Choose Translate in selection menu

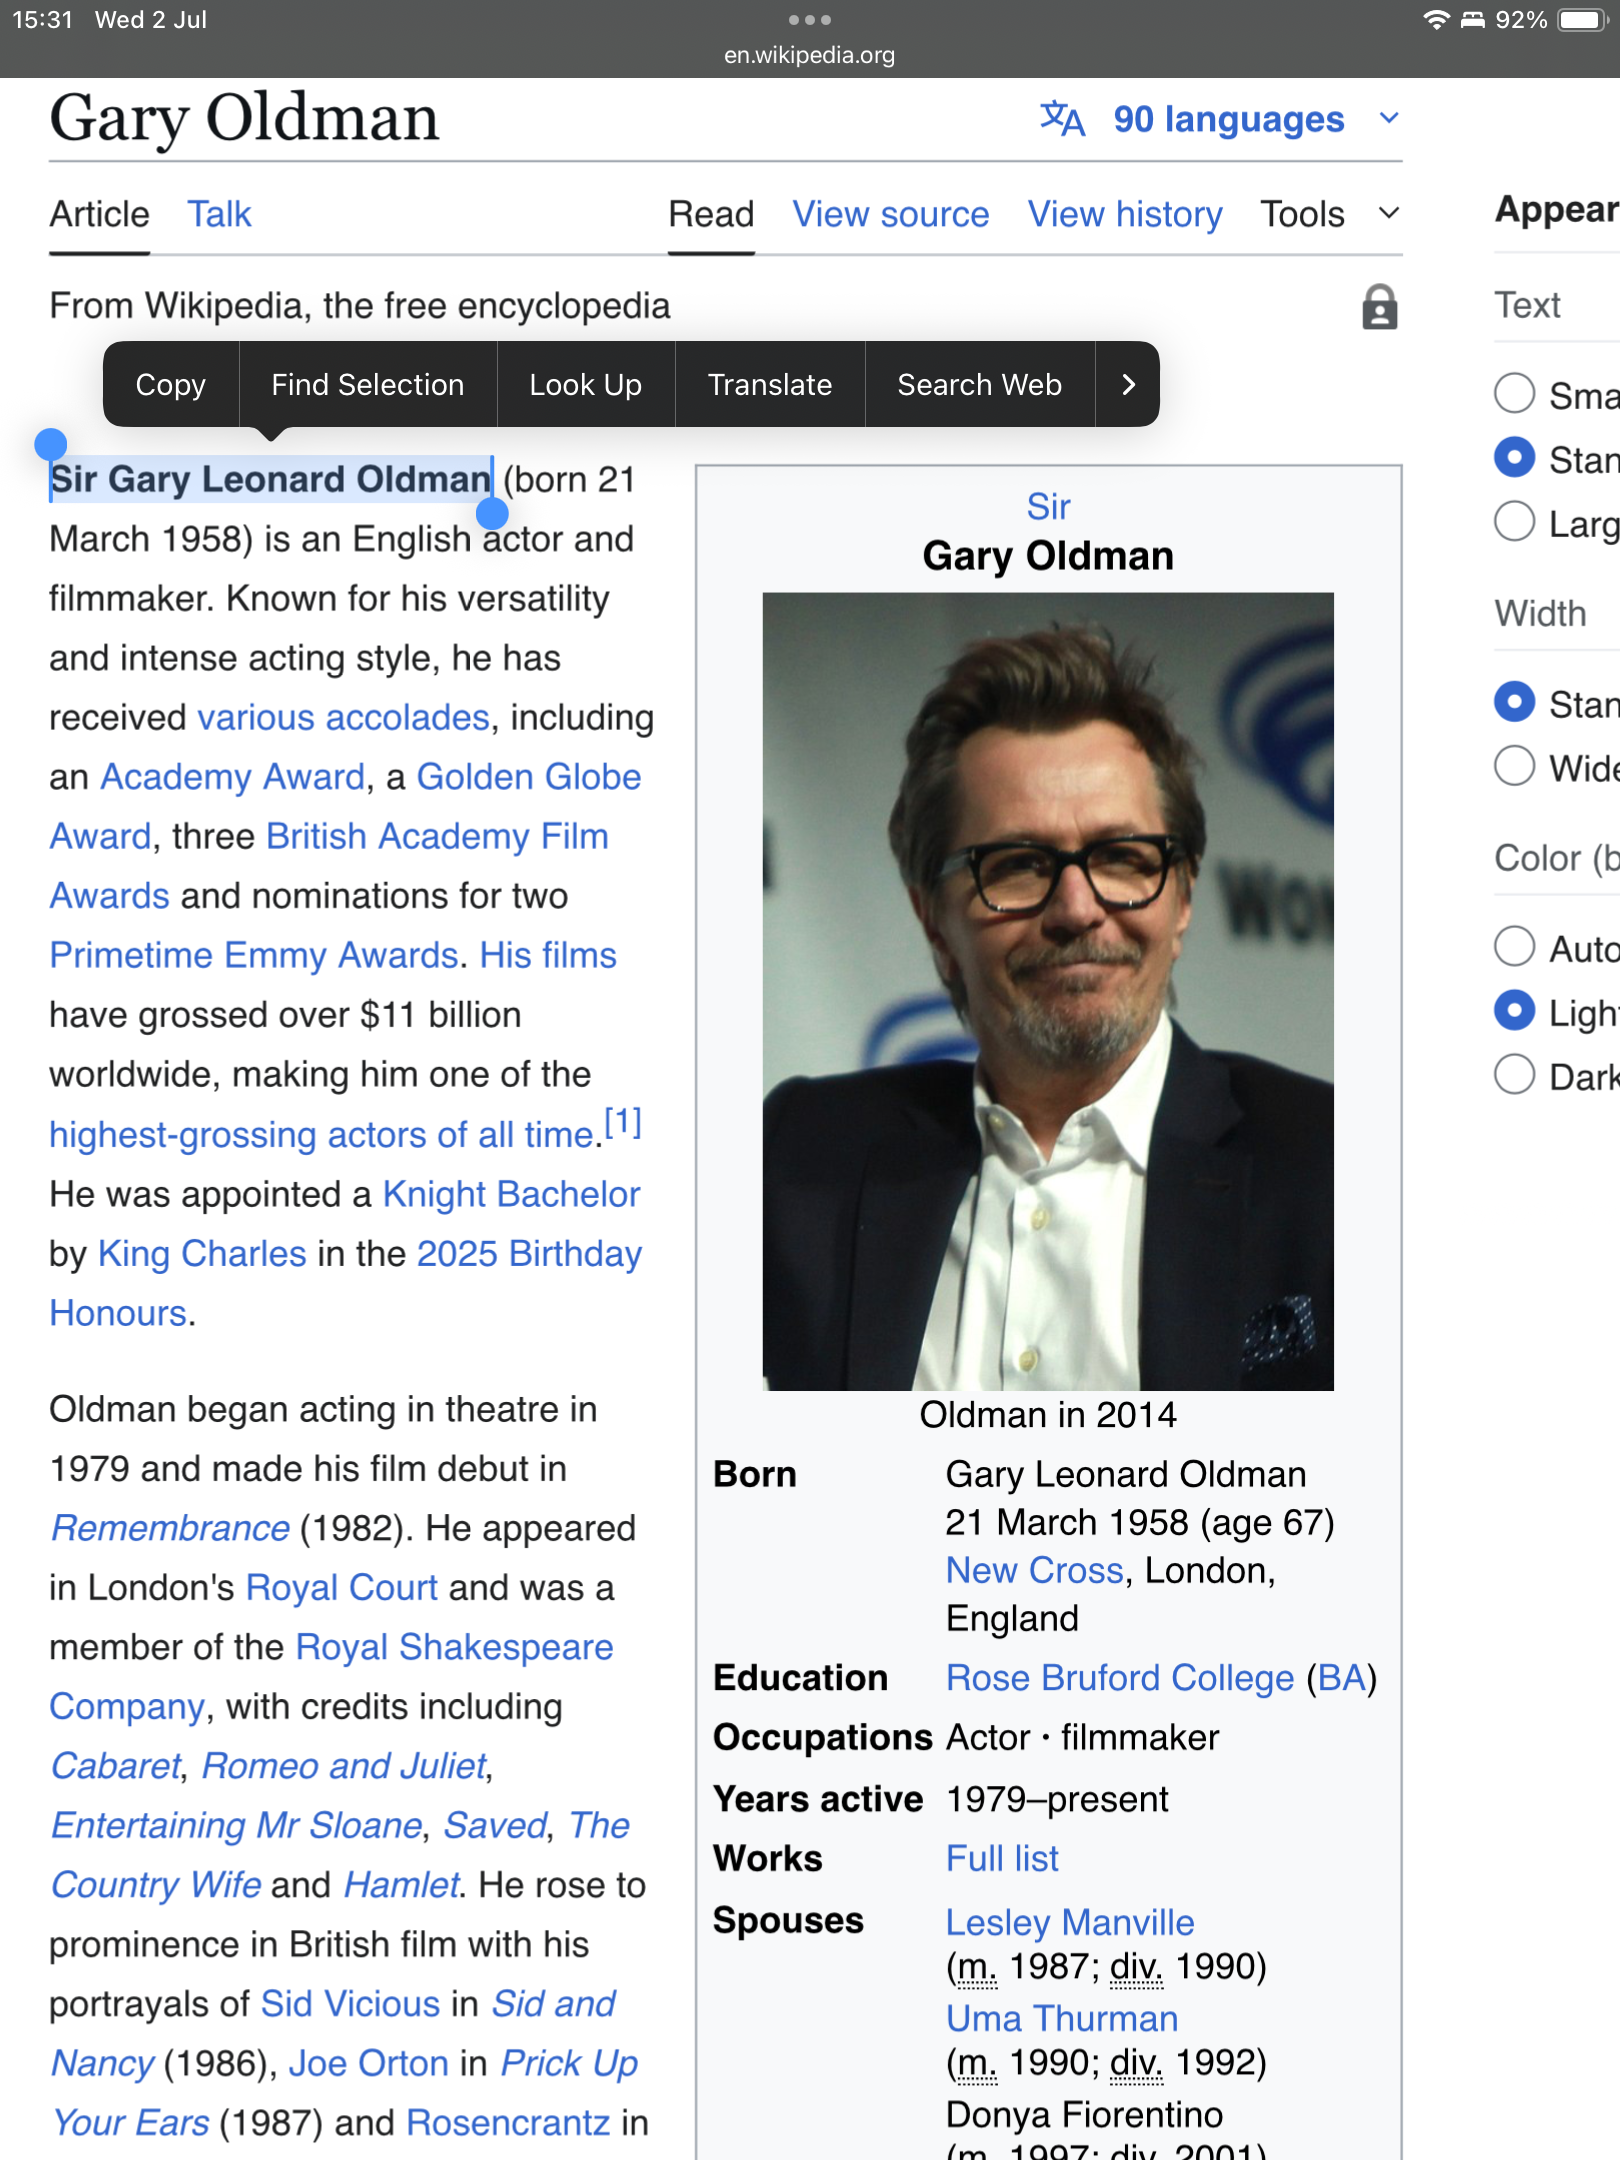click(x=770, y=385)
